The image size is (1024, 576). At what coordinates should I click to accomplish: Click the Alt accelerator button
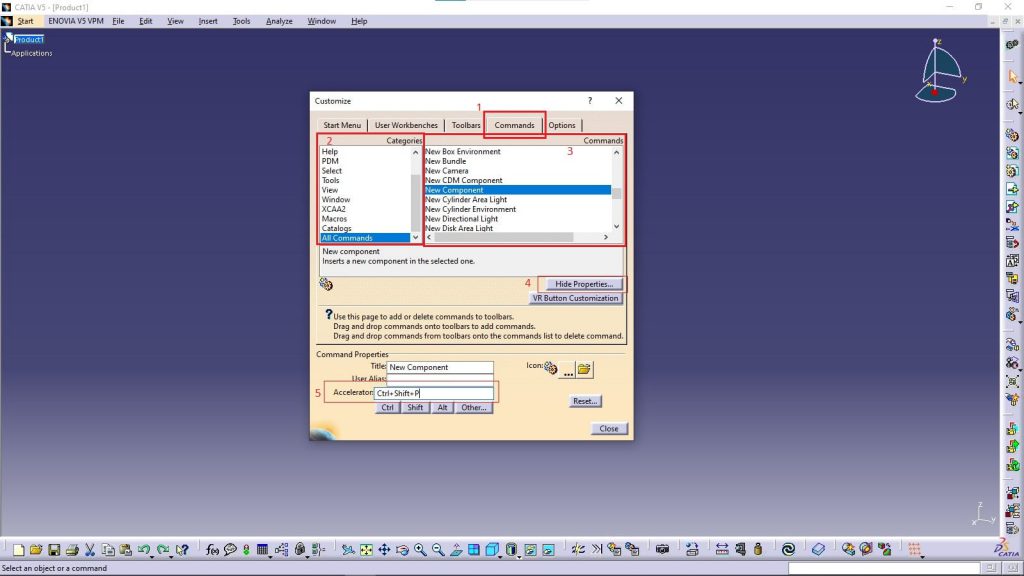coord(442,408)
